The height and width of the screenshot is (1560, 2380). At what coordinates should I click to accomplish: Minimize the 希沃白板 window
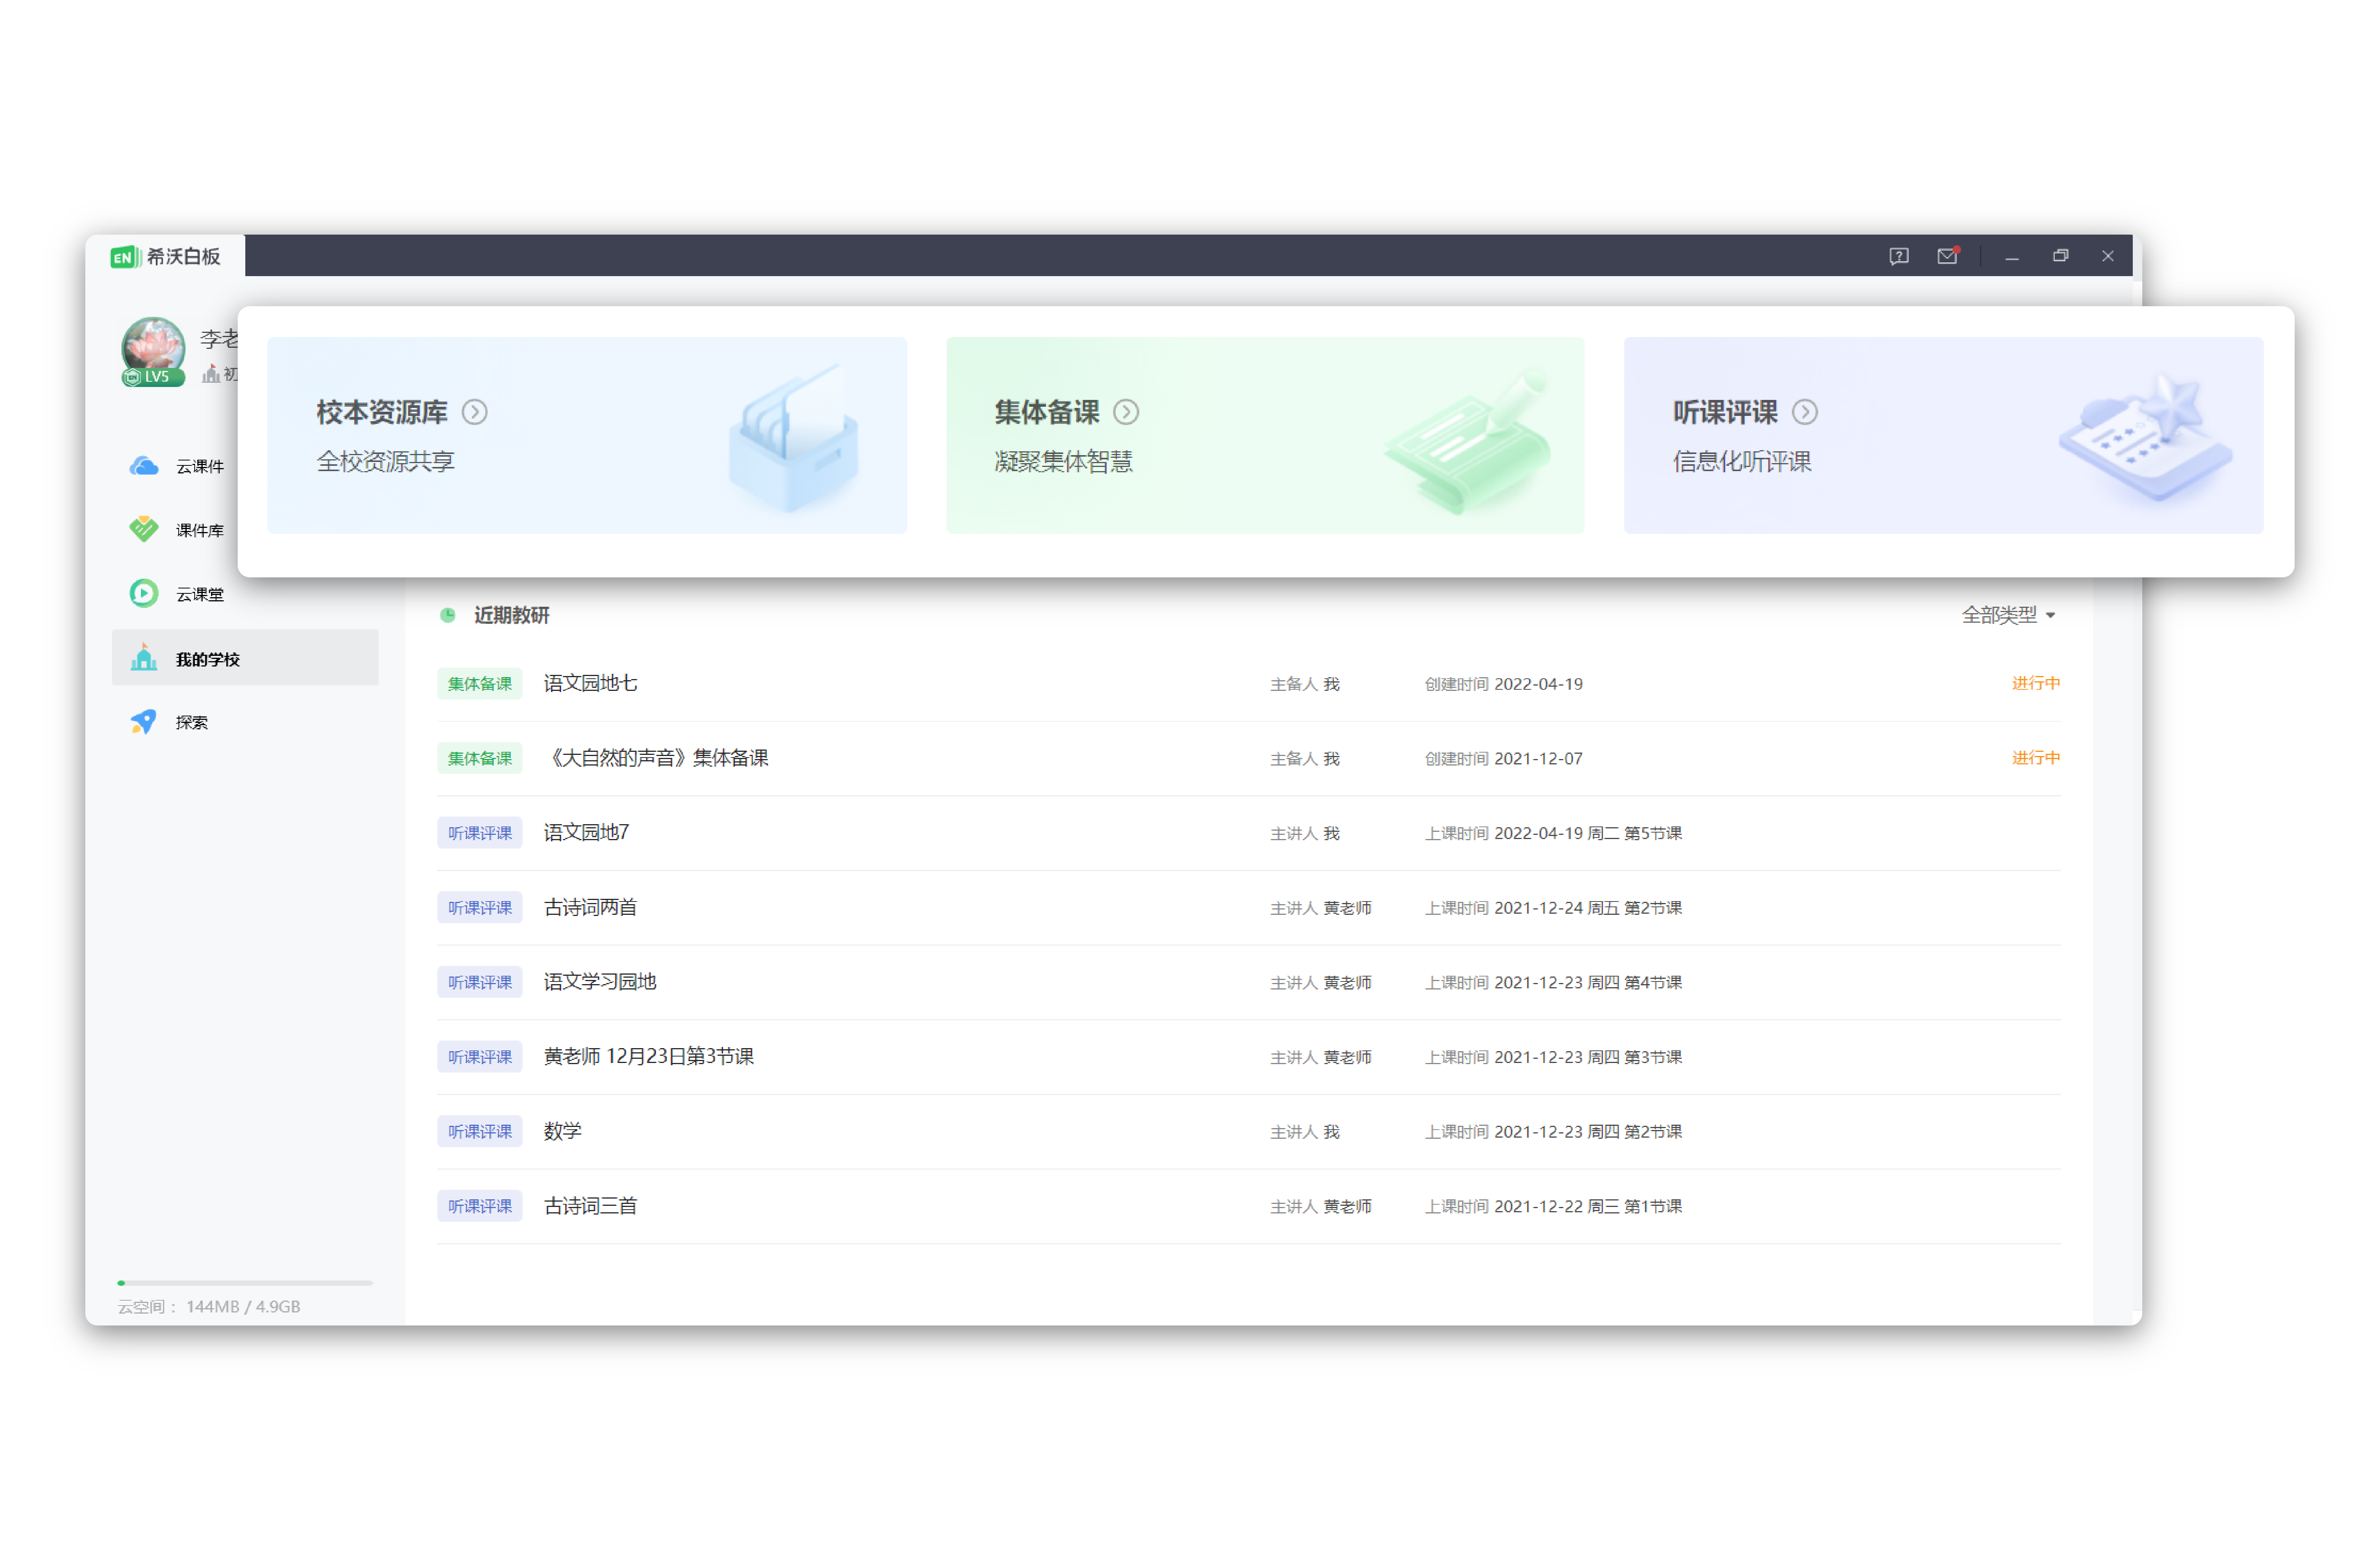[2012, 257]
